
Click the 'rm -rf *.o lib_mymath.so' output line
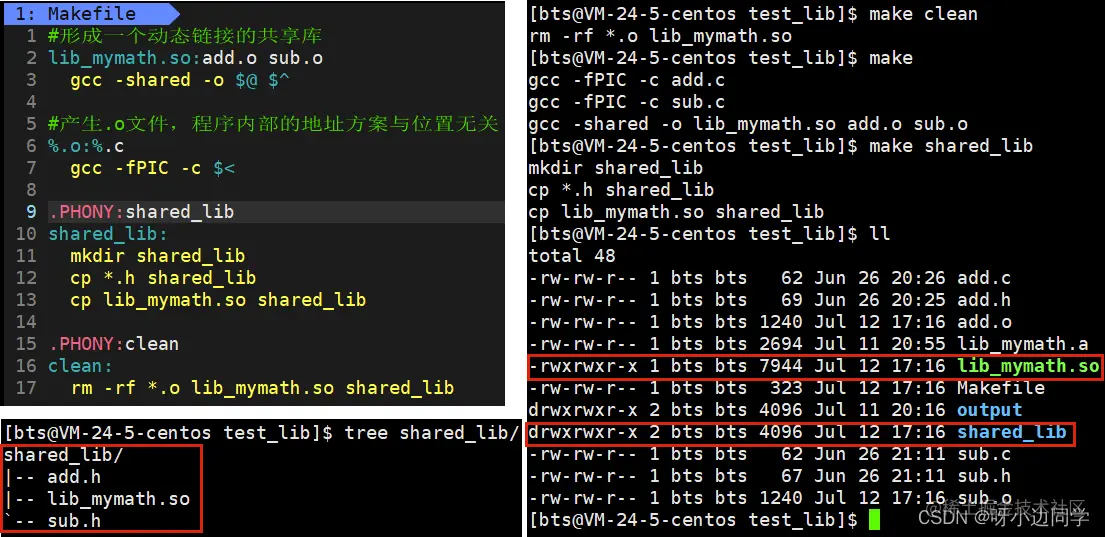(660, 35)
